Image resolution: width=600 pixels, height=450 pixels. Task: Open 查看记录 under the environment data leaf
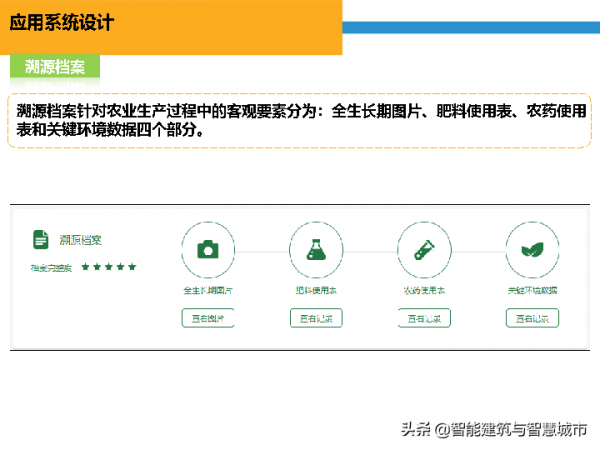pyautogui.click(x=532, y=318)
